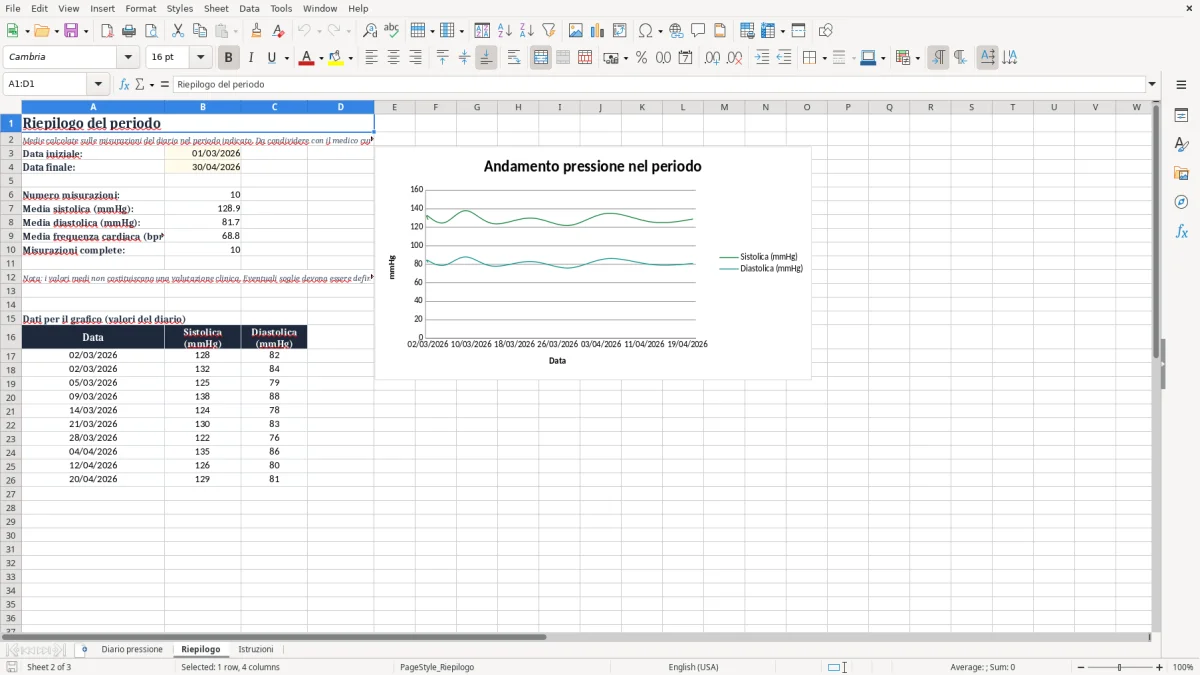Click the Save document icon
This screenshot has width=1200, height=675.
click(71, 31)
